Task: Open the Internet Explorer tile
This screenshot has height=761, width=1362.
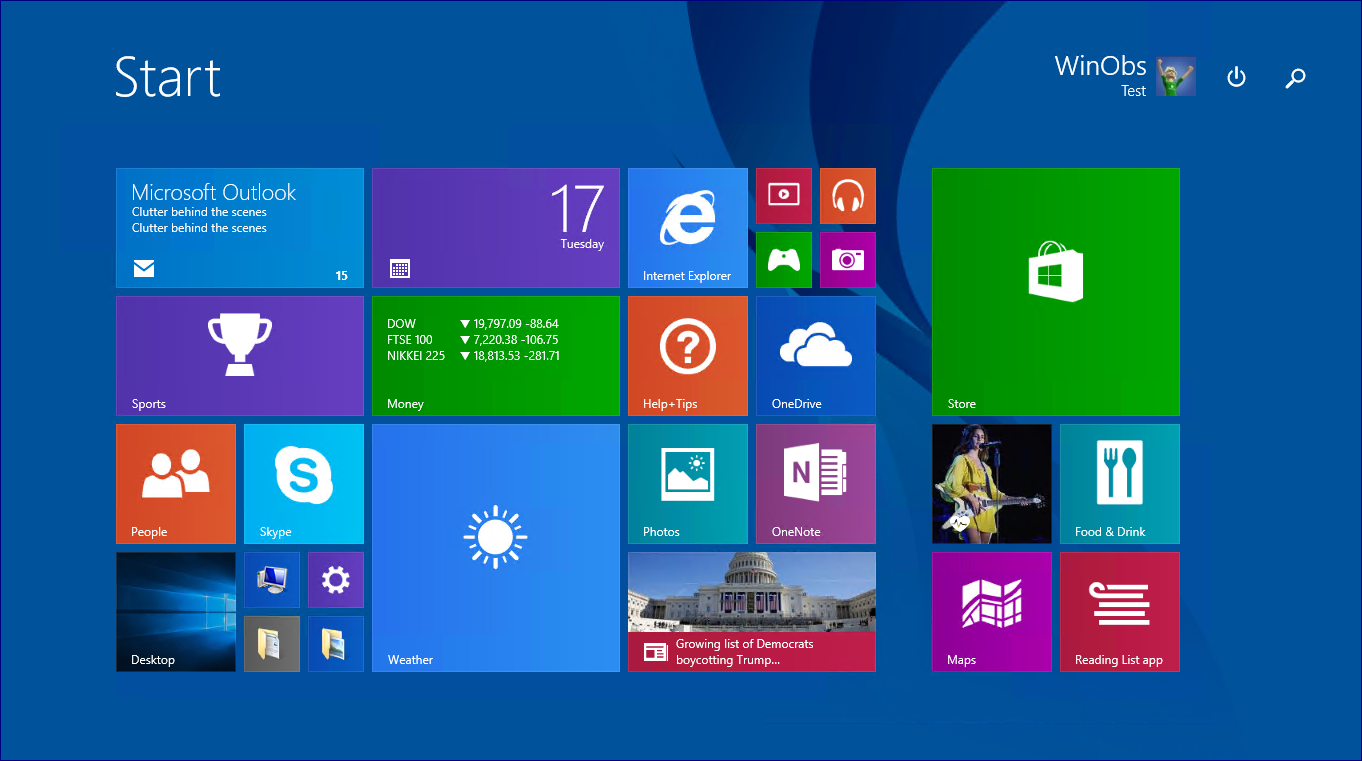Action: [687, 227]
